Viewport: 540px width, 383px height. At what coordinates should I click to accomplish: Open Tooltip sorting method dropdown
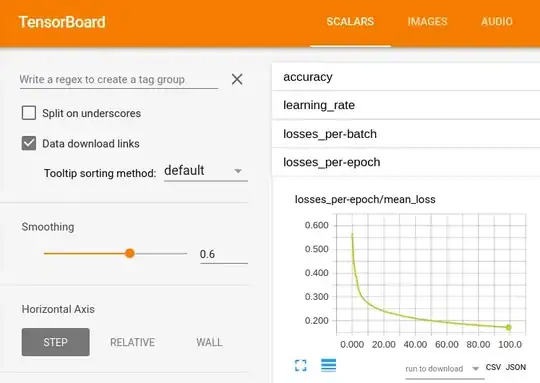click(x=206, y=171)
